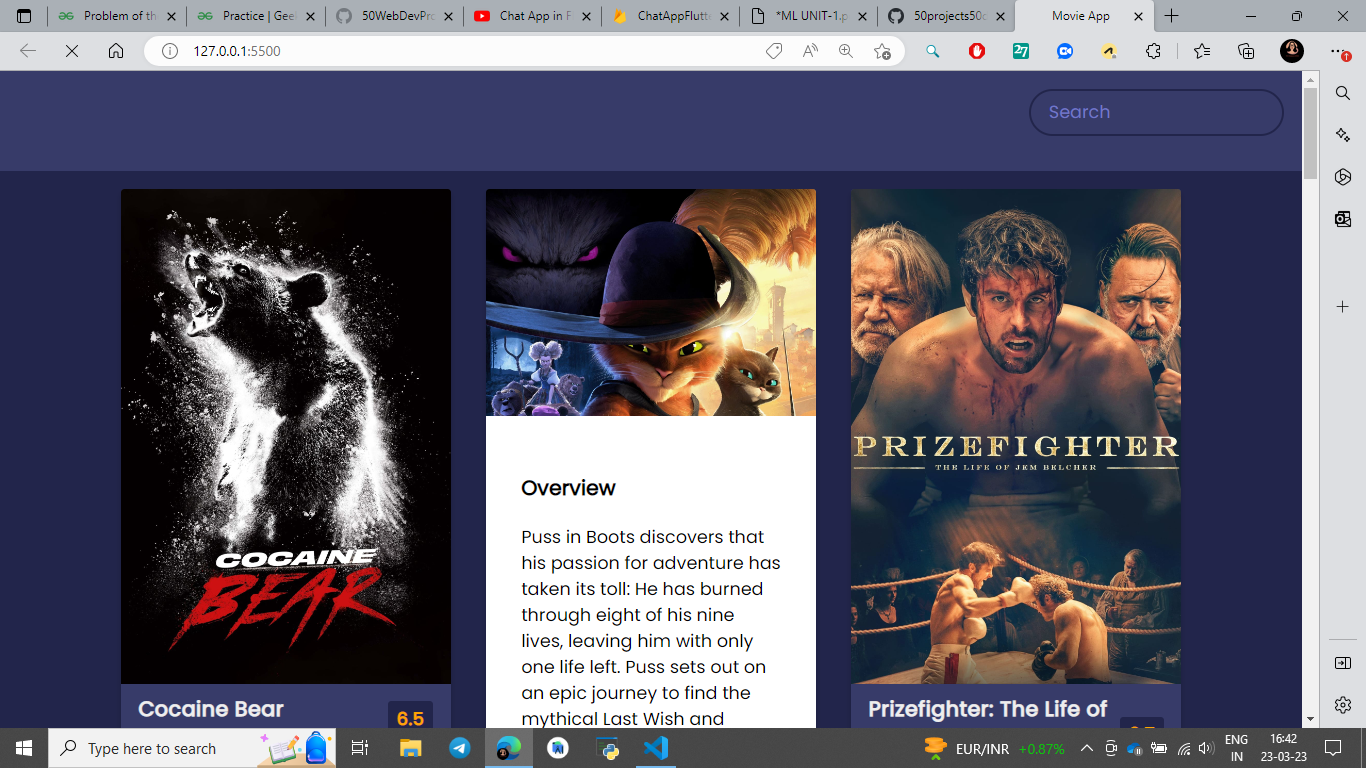Open File Explorer from the taskbar
The height and width of the screenshot is (768, 1366).
coord(411,748)
